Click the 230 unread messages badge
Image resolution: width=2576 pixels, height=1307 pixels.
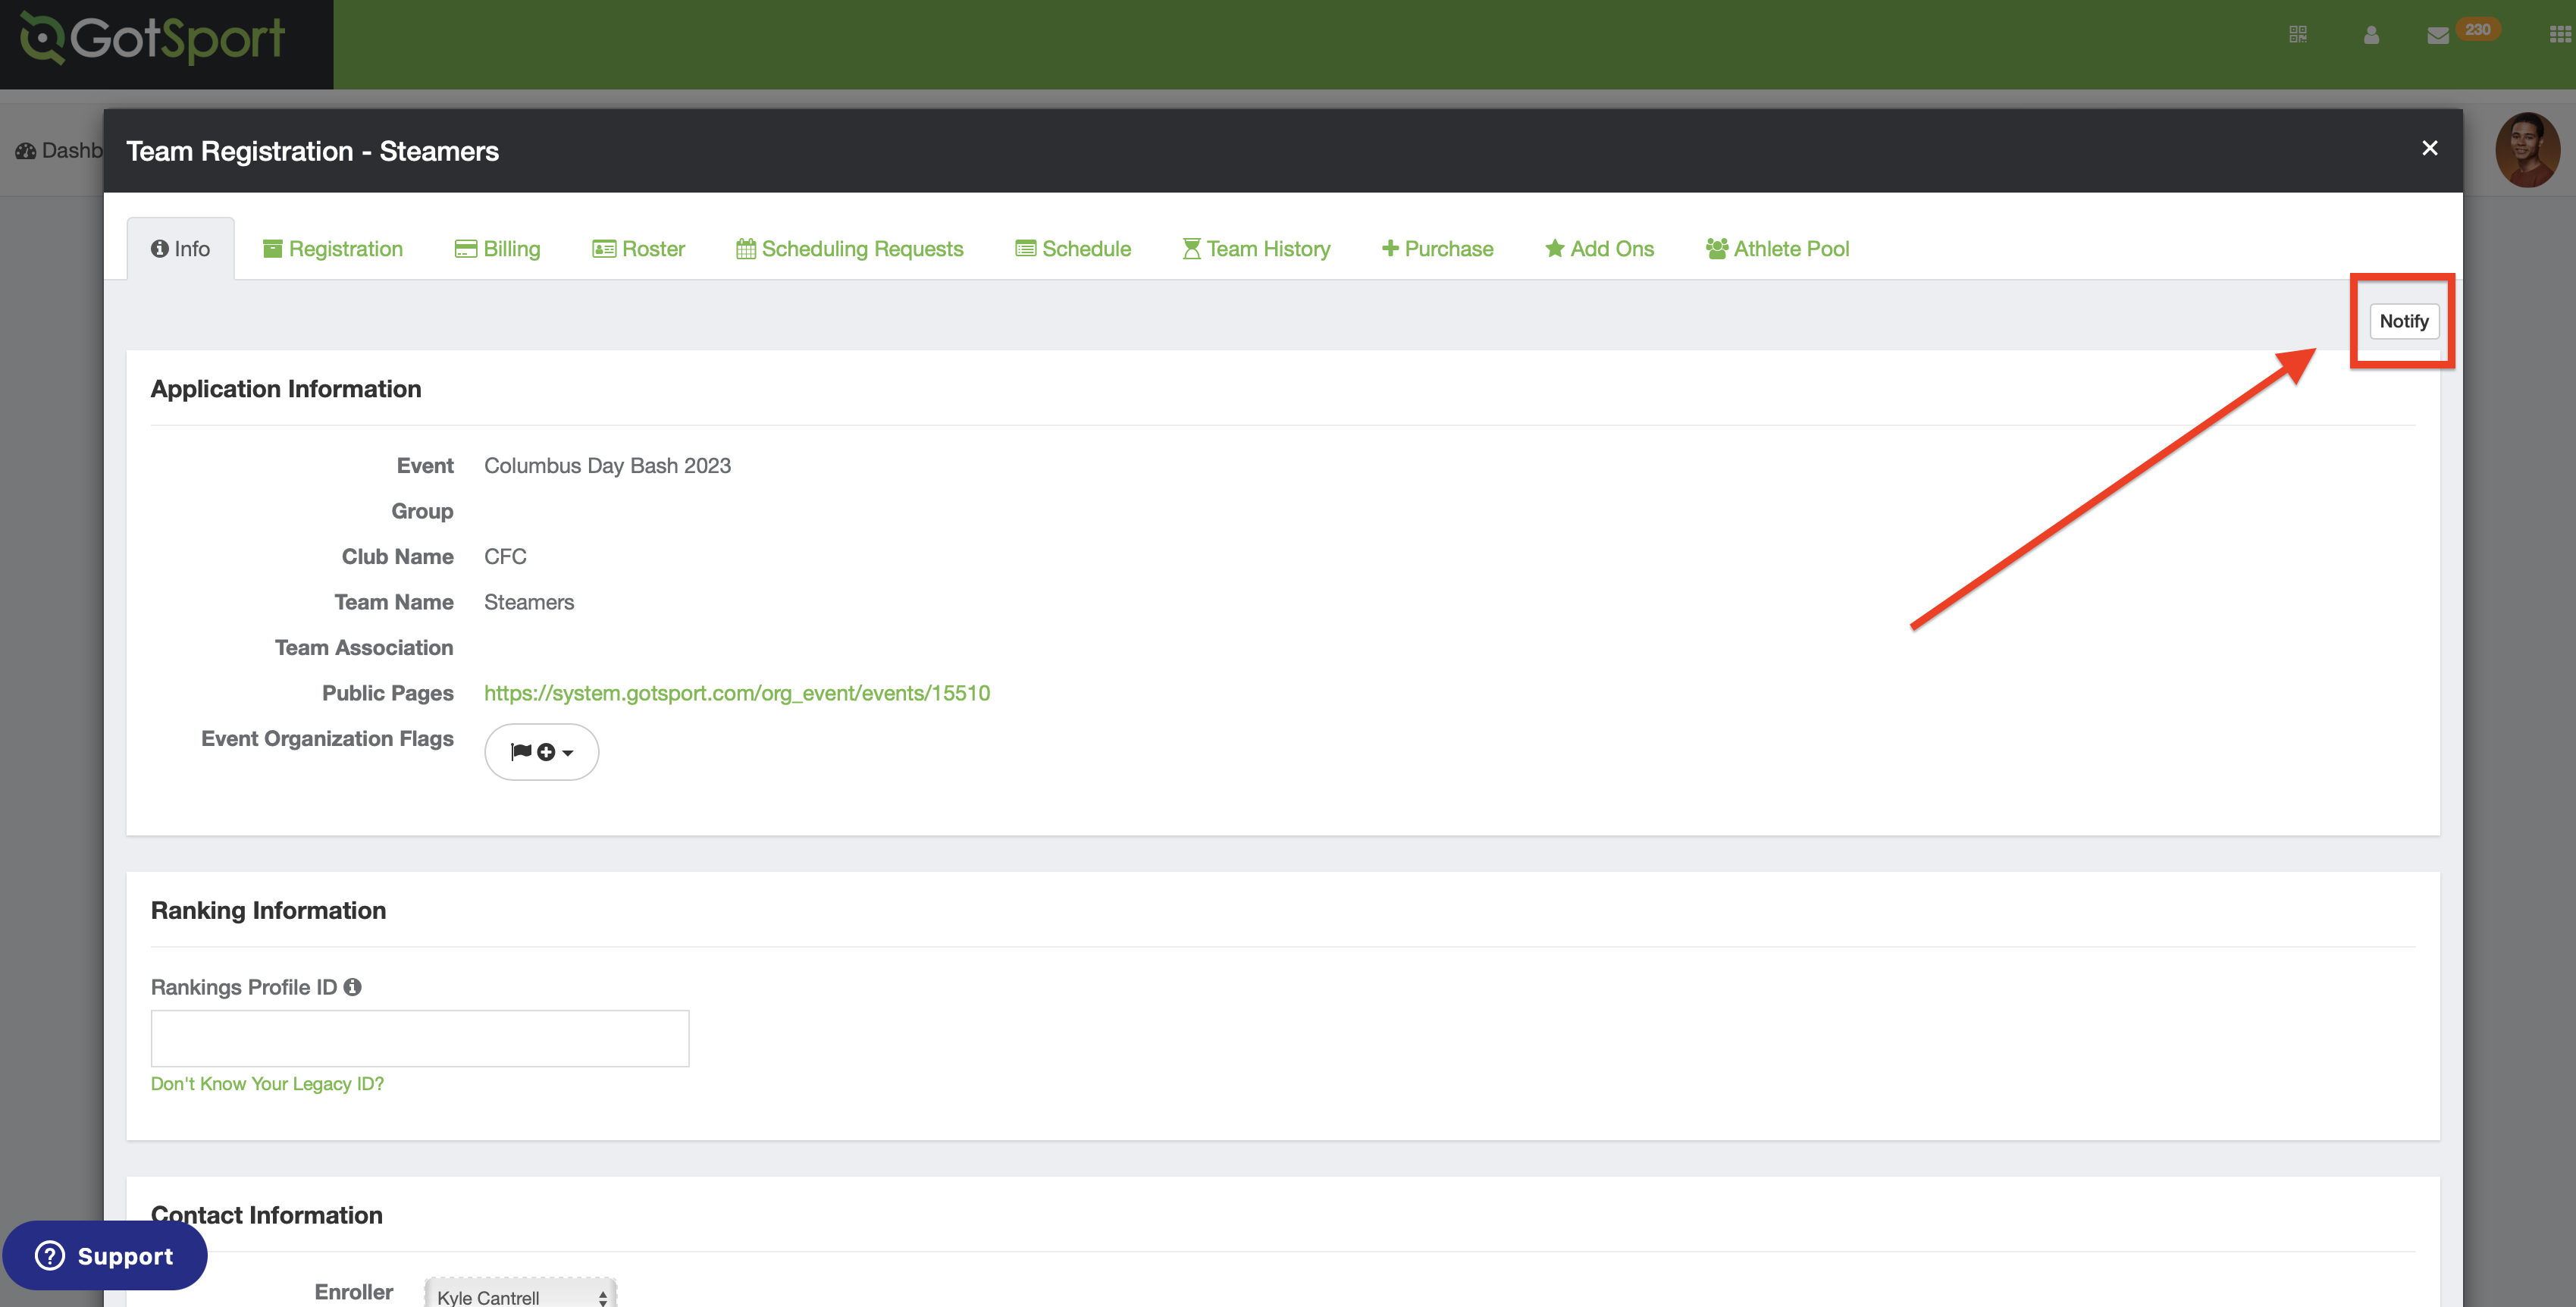2478,30
